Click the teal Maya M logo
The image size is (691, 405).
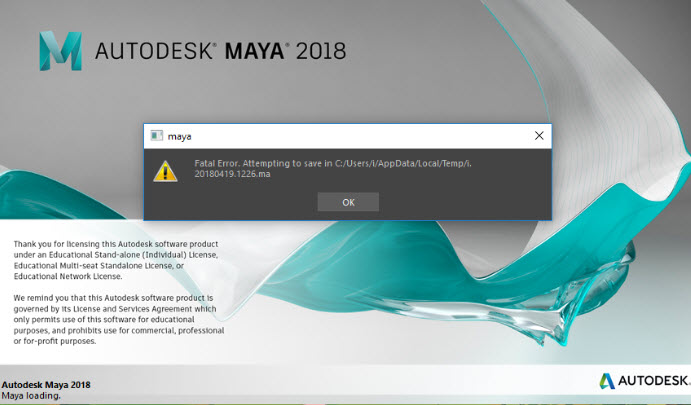[x=61, y=51]
